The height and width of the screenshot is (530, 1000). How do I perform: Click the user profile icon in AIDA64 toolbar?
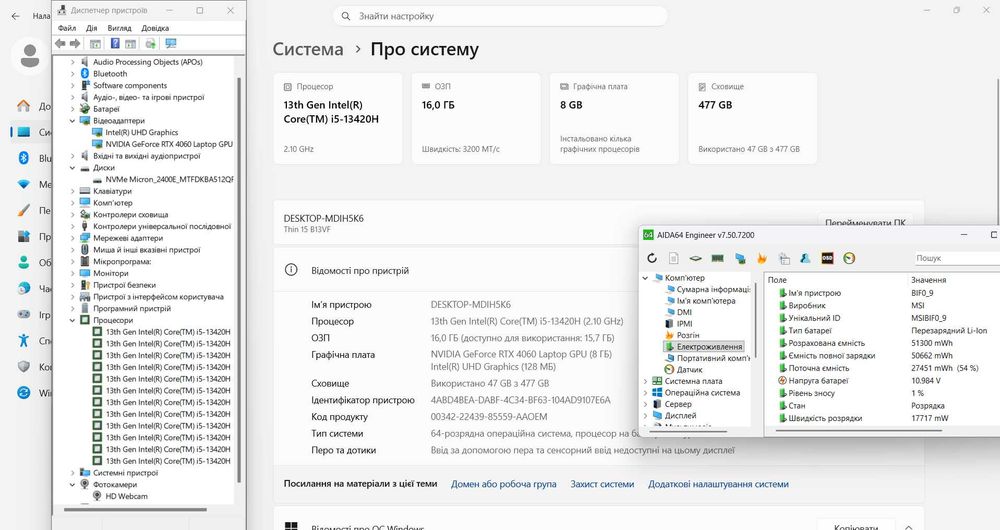click(805, 258)
